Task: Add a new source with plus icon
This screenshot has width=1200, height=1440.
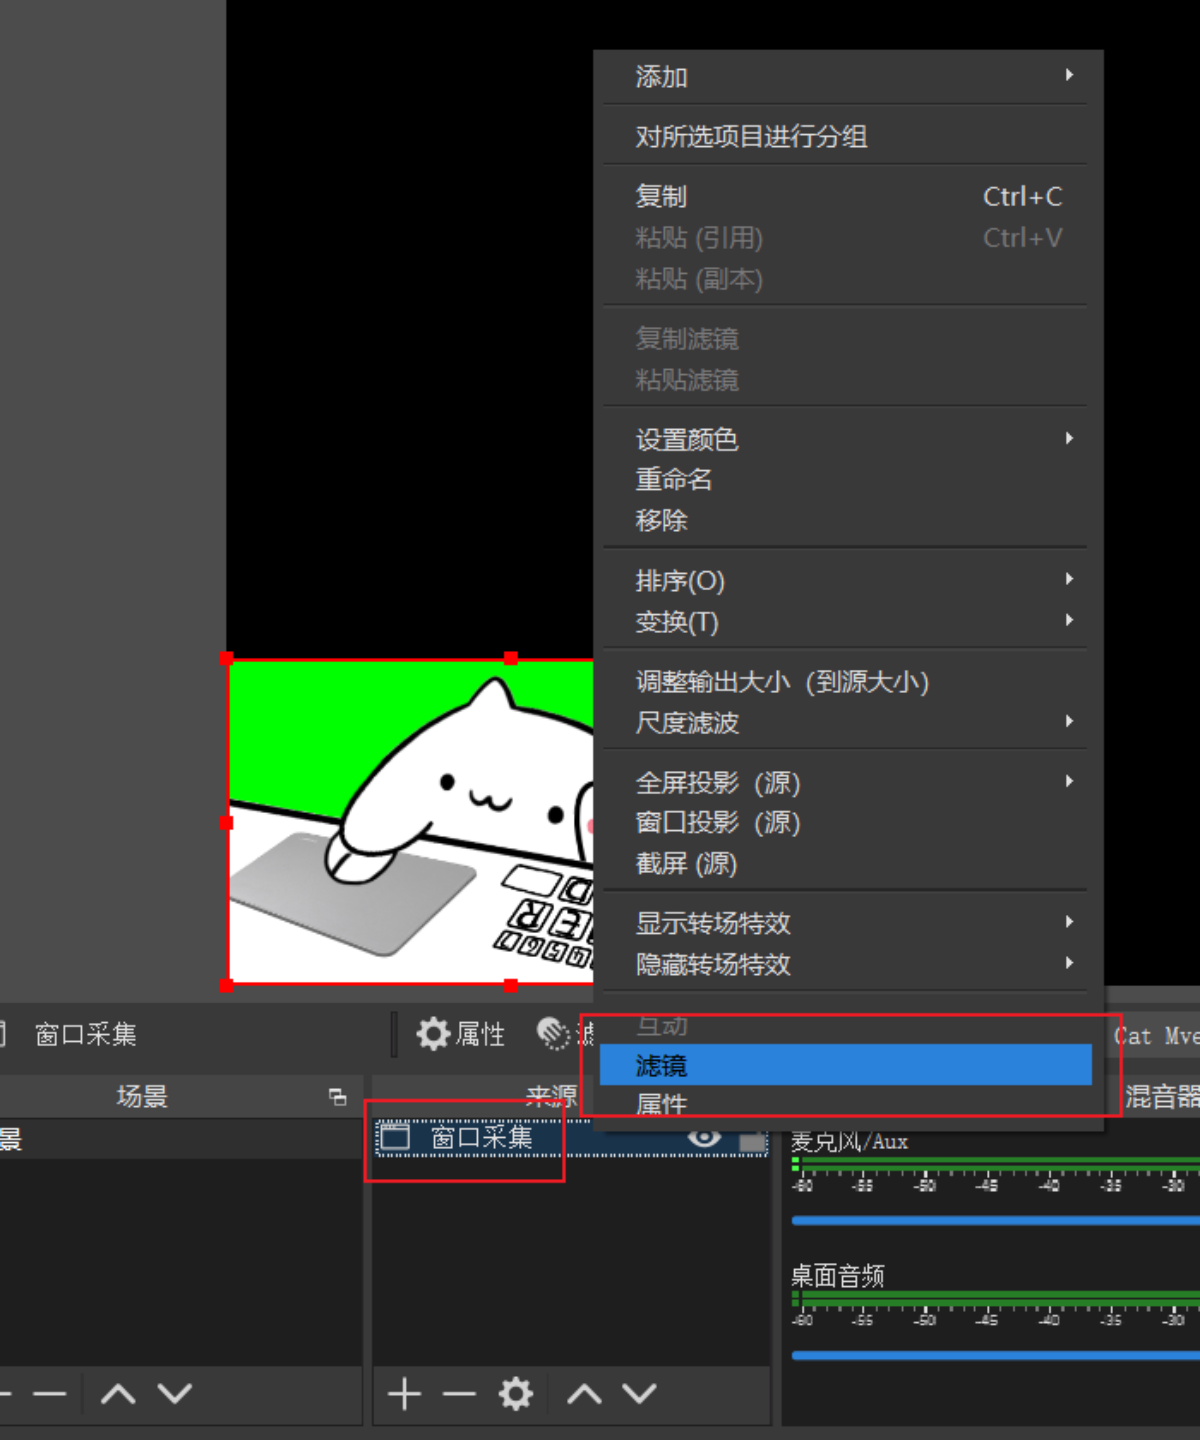Action: 404,1393
